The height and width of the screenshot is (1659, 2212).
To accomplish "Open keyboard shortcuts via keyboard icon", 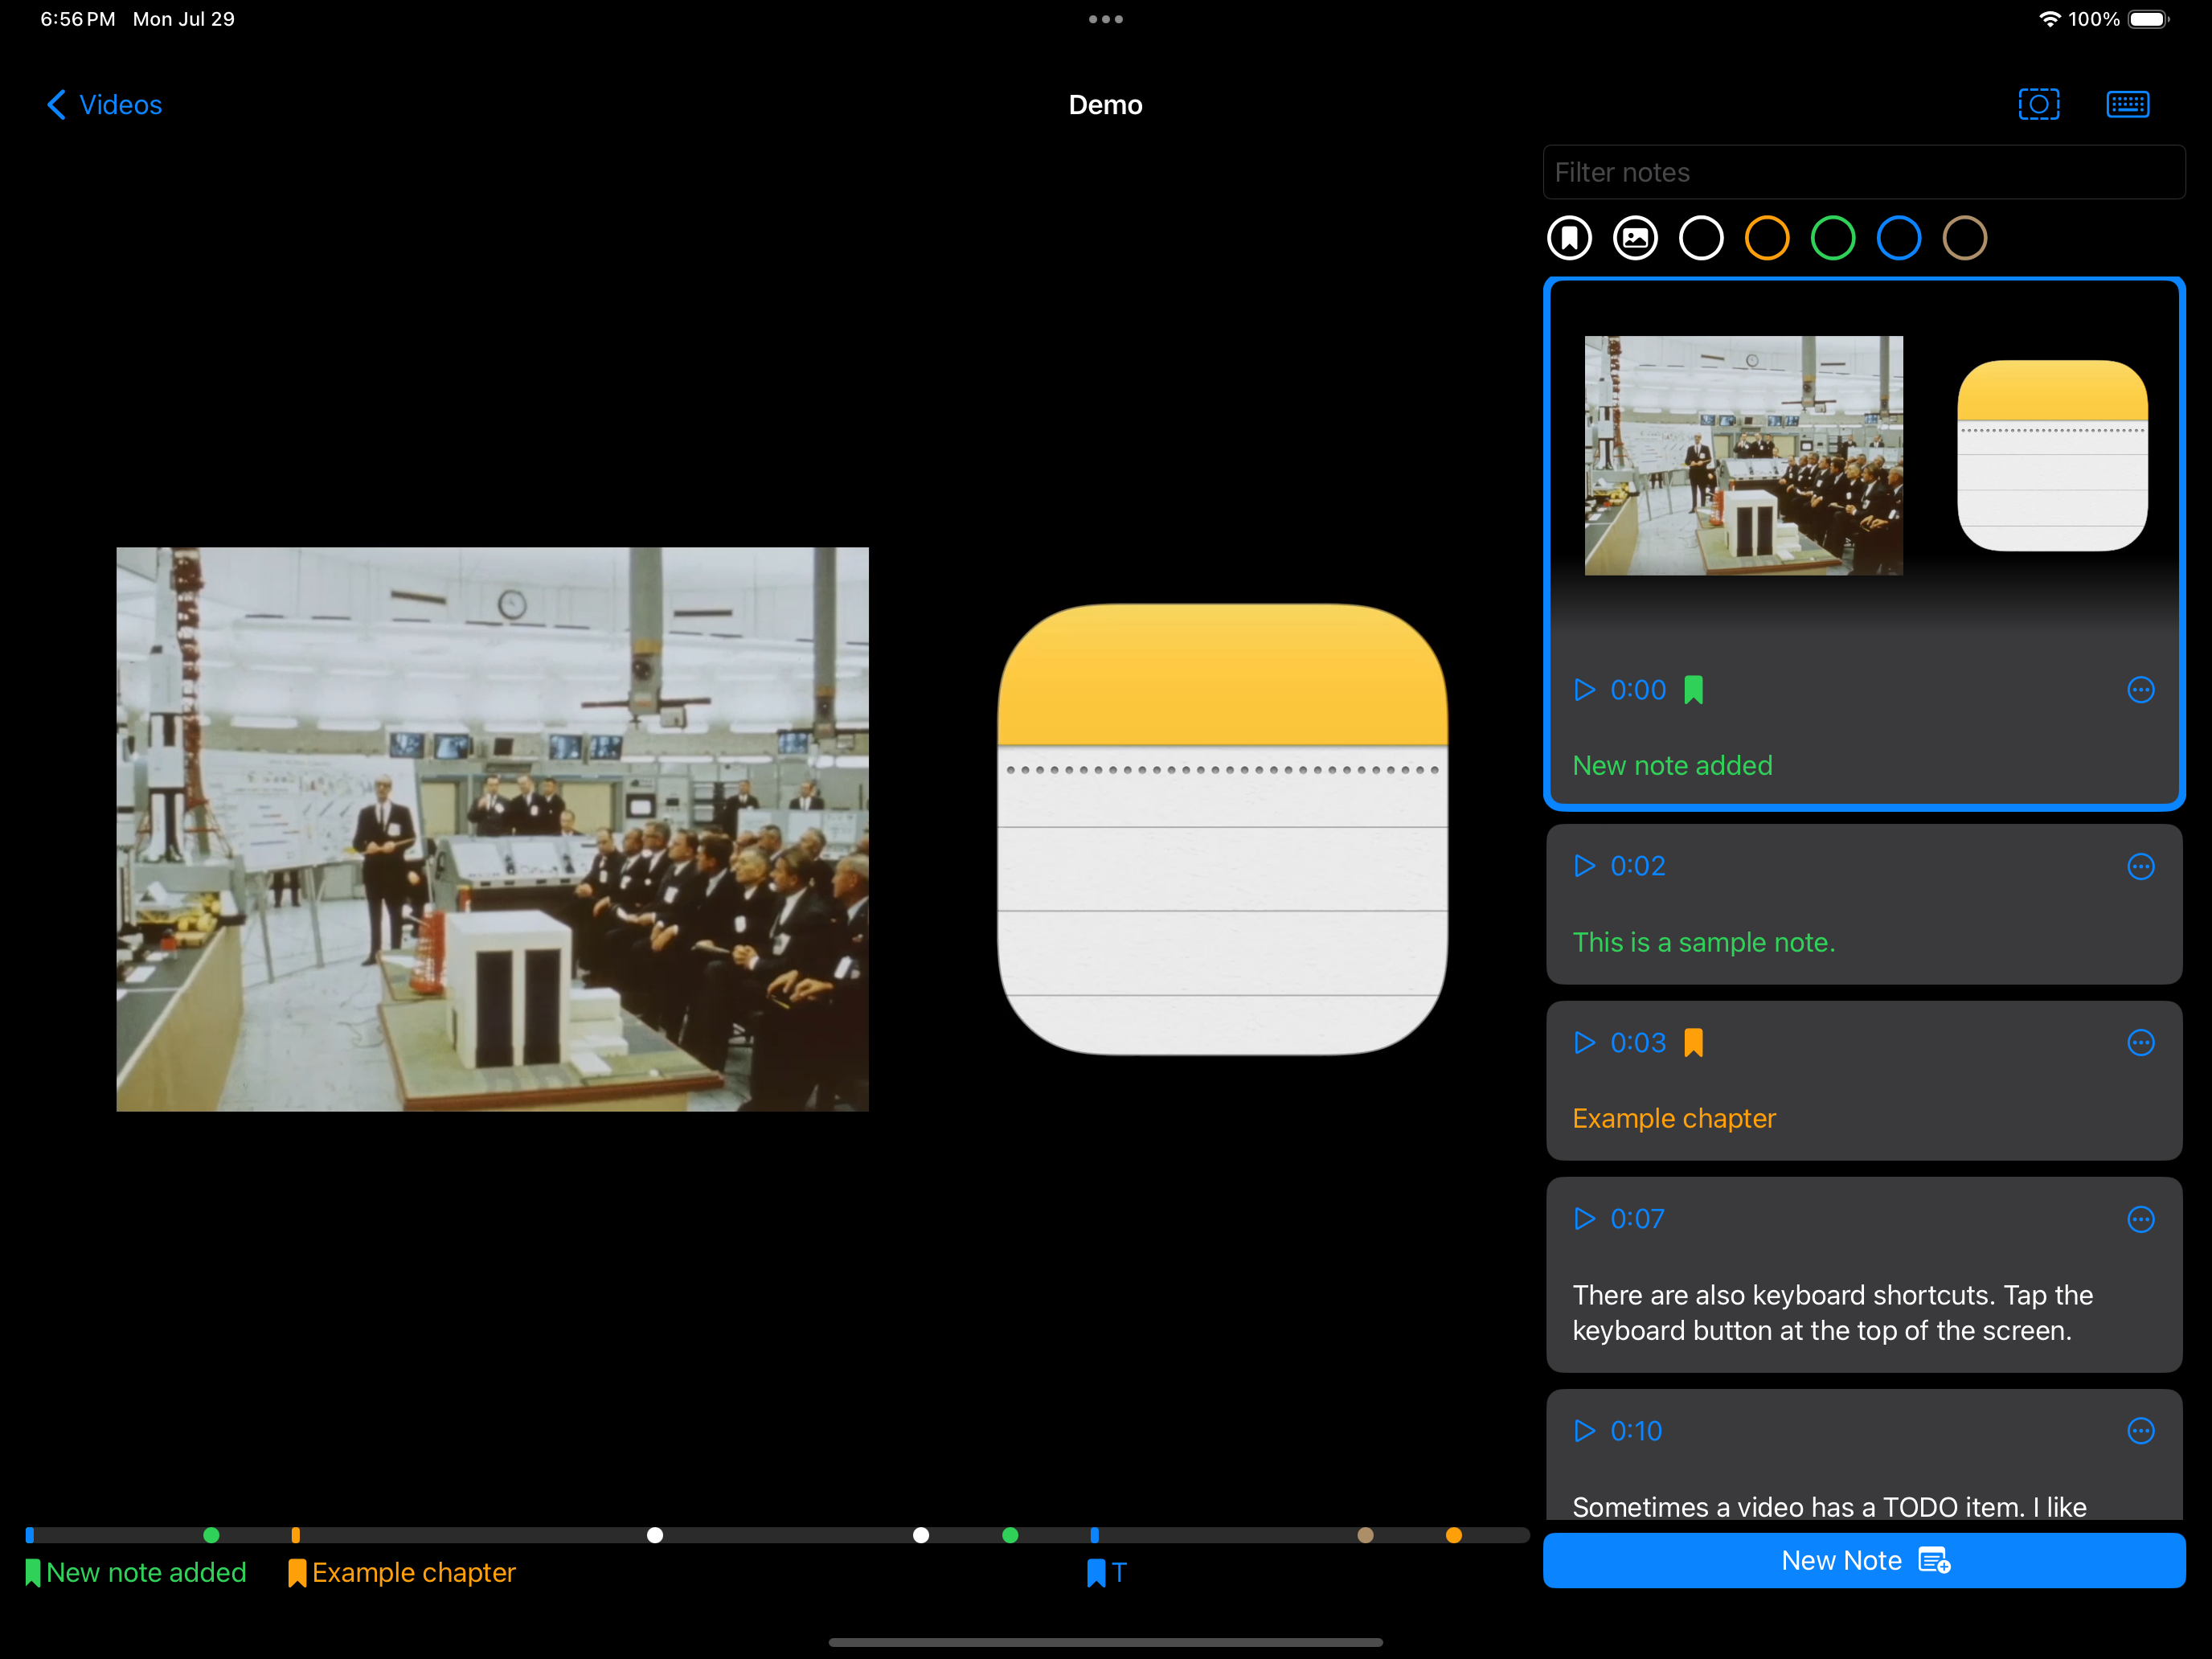I will click(2127, 104).
